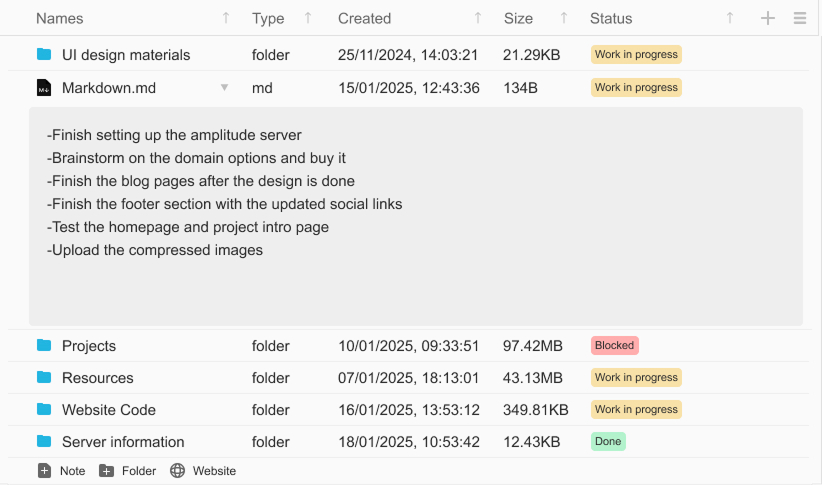Sort by Size using arrow icon
The height and width of the screenshot is (485, 822).
(564, 18)
